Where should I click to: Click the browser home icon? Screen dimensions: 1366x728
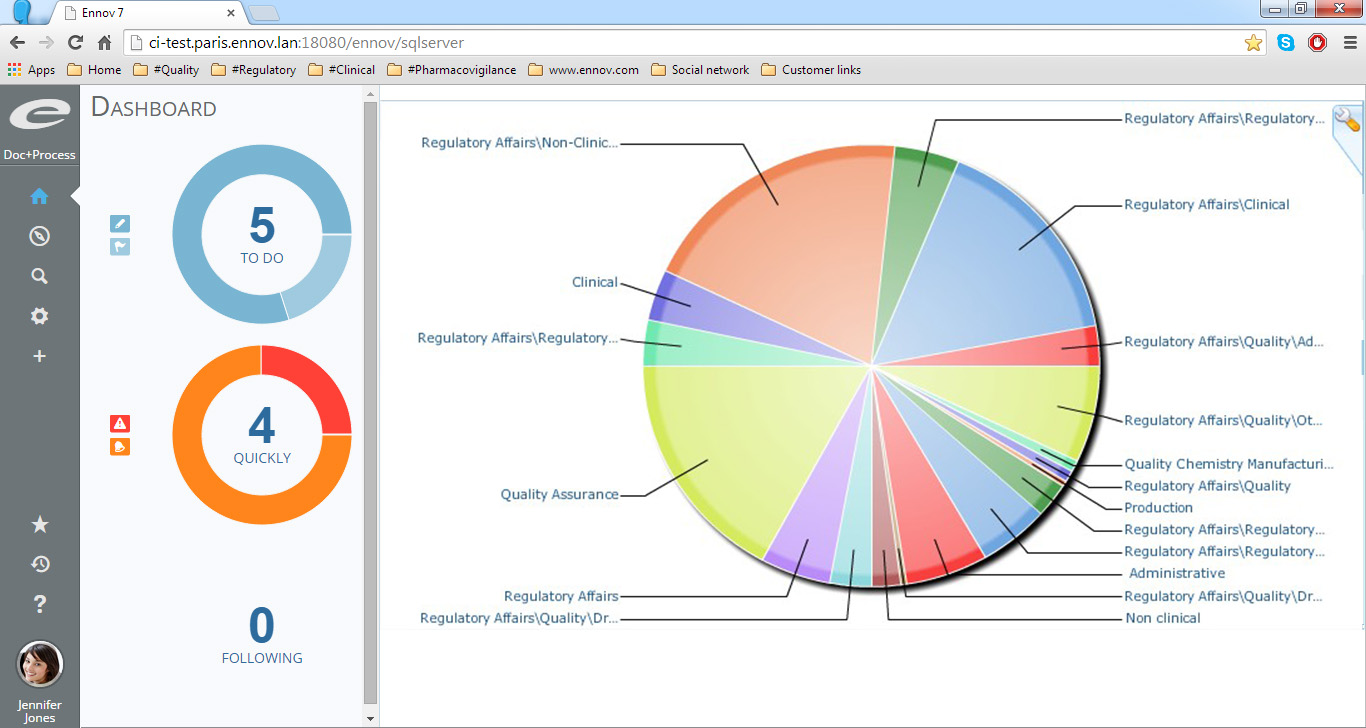point(104,43)
